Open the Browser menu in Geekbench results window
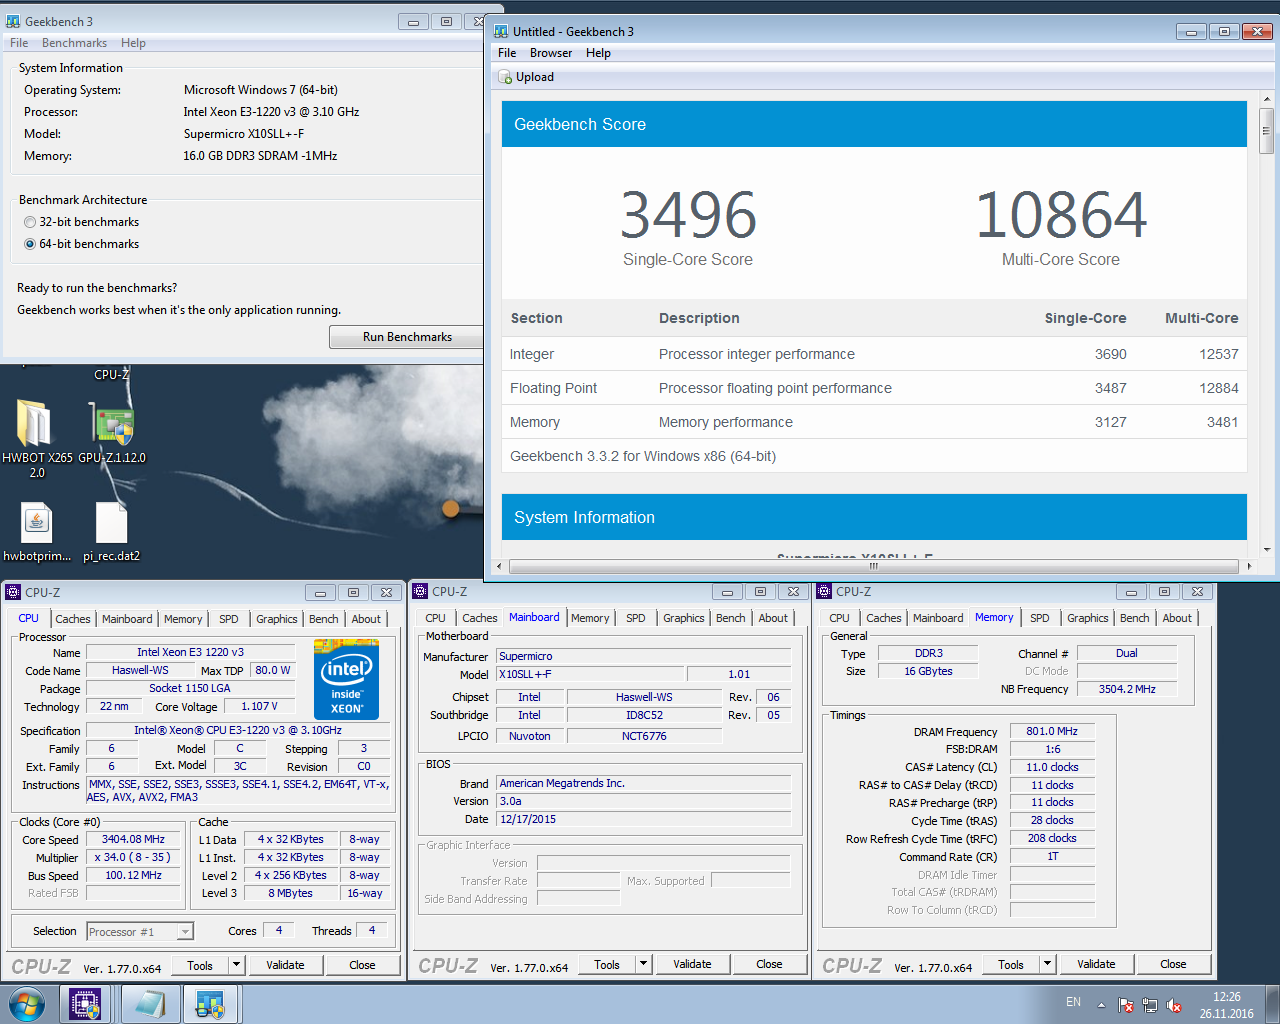The height and width of the screenshot is (1024, 1280). pos(551,53)
